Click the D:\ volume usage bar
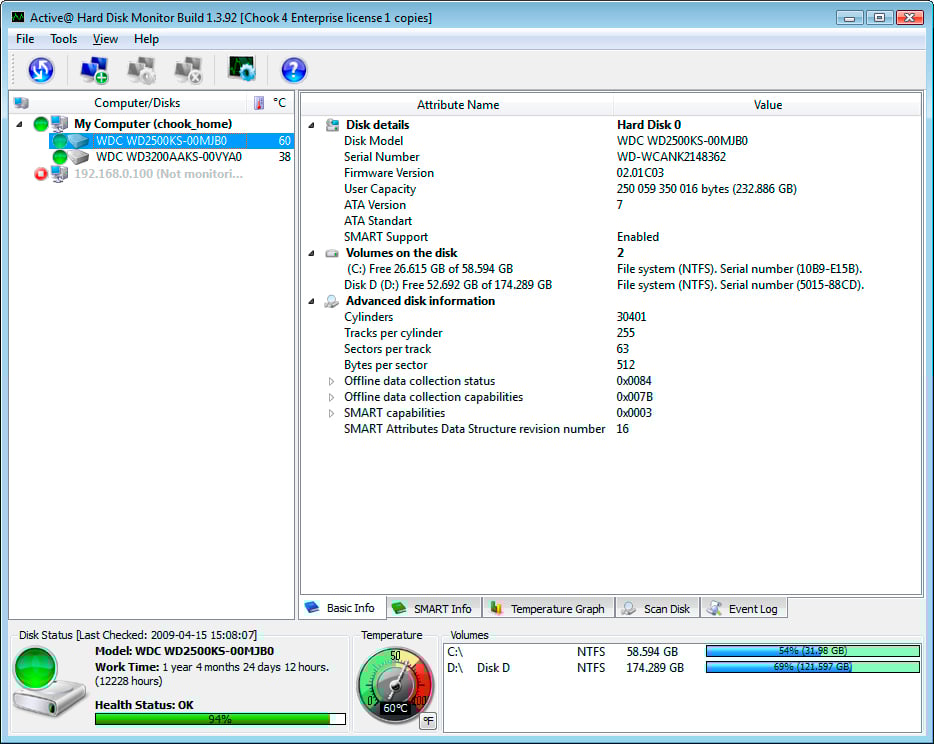 812,667
